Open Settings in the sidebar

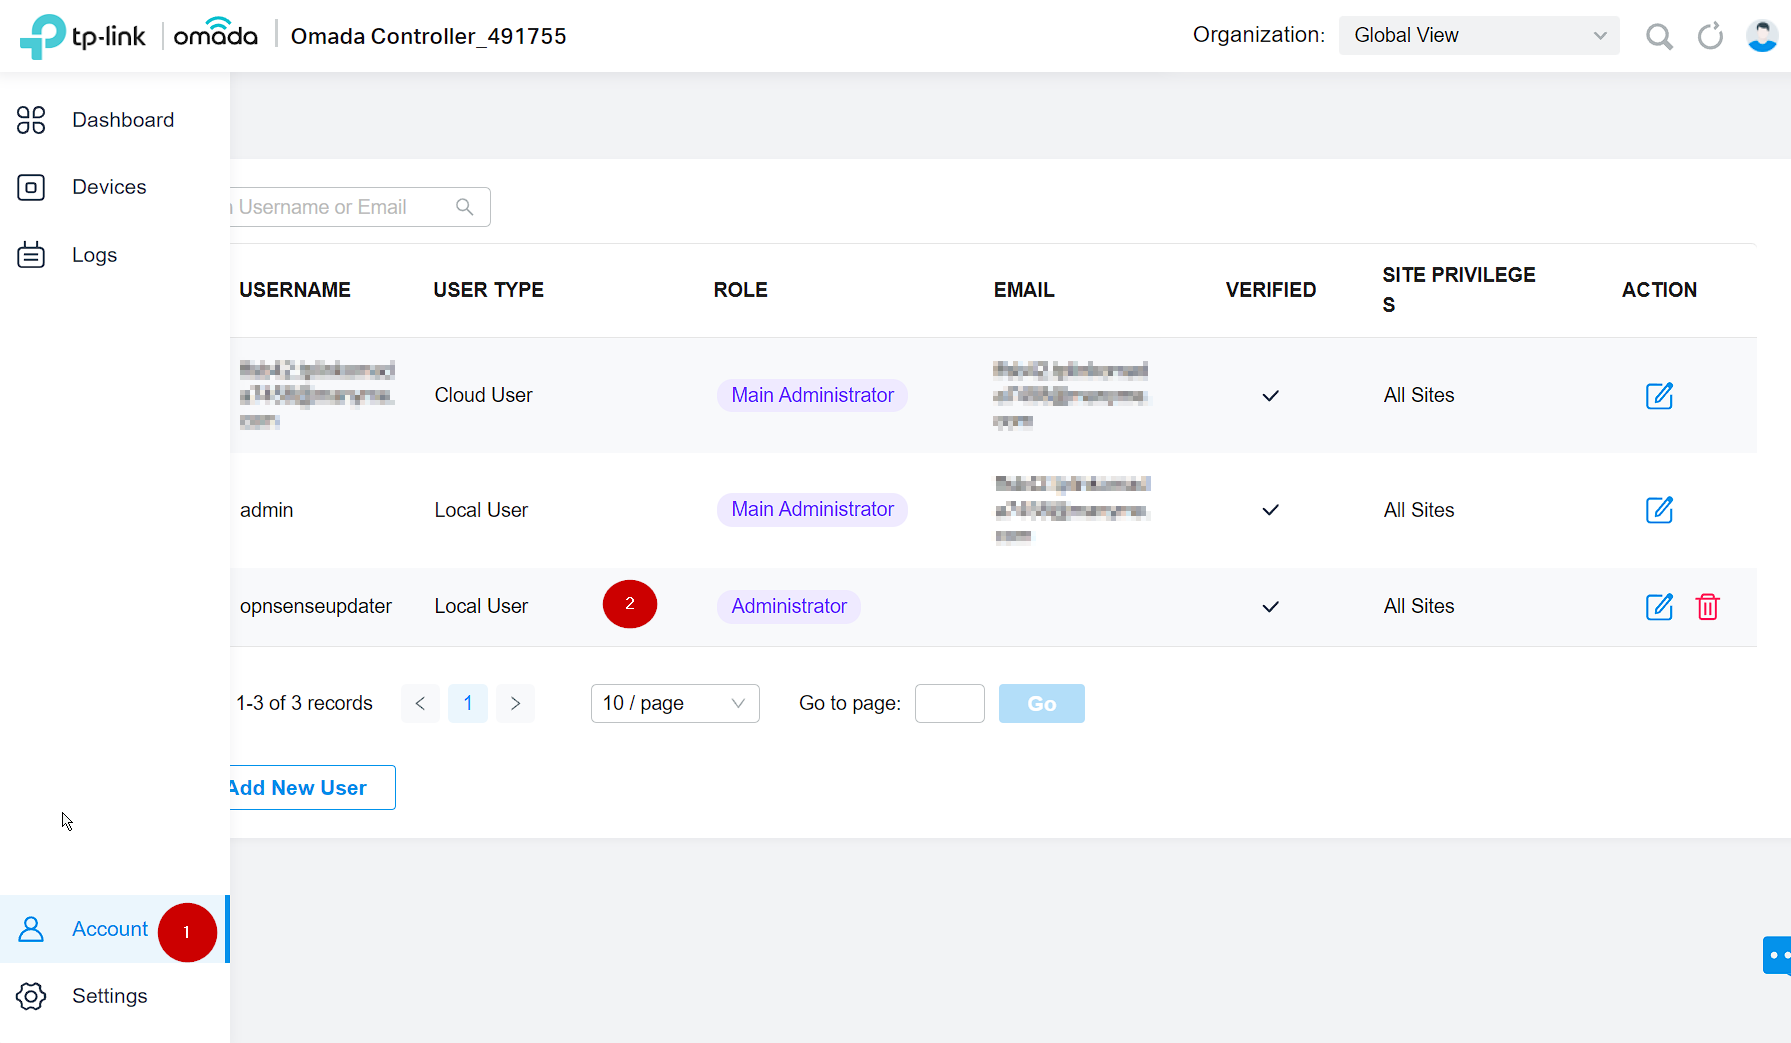pos(109,996)
